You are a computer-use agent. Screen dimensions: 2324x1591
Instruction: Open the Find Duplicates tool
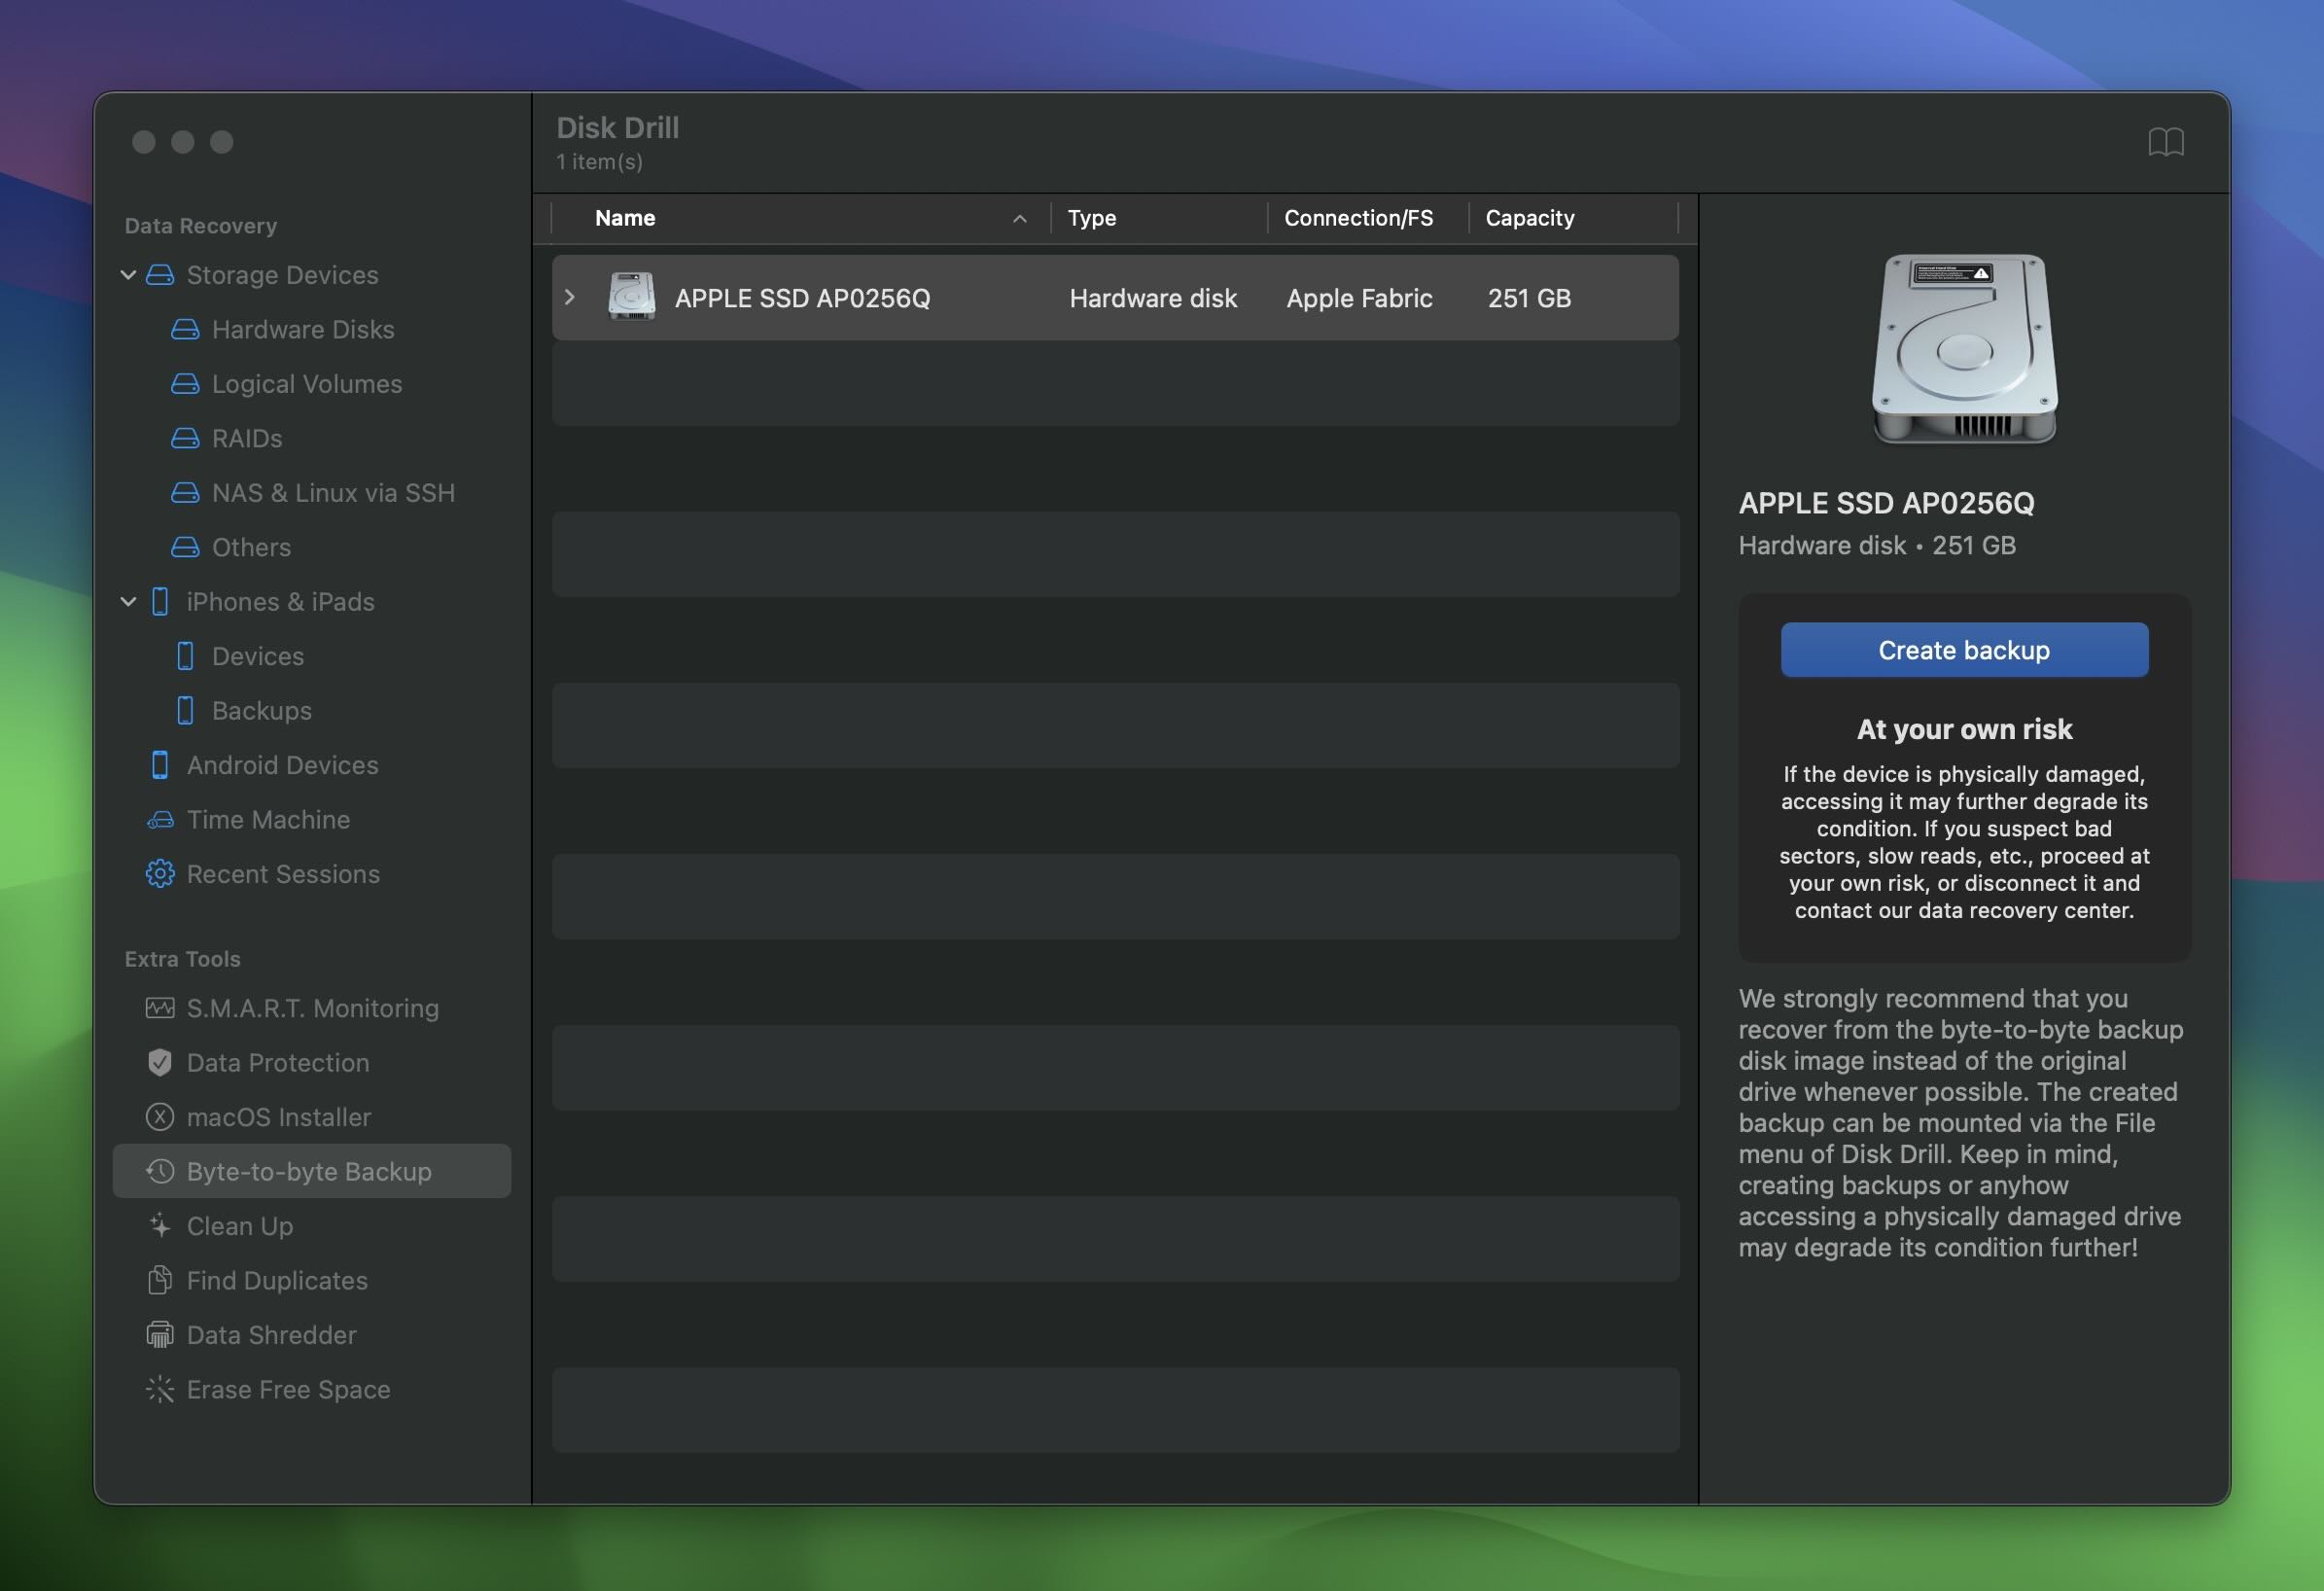coord(277,1281)
